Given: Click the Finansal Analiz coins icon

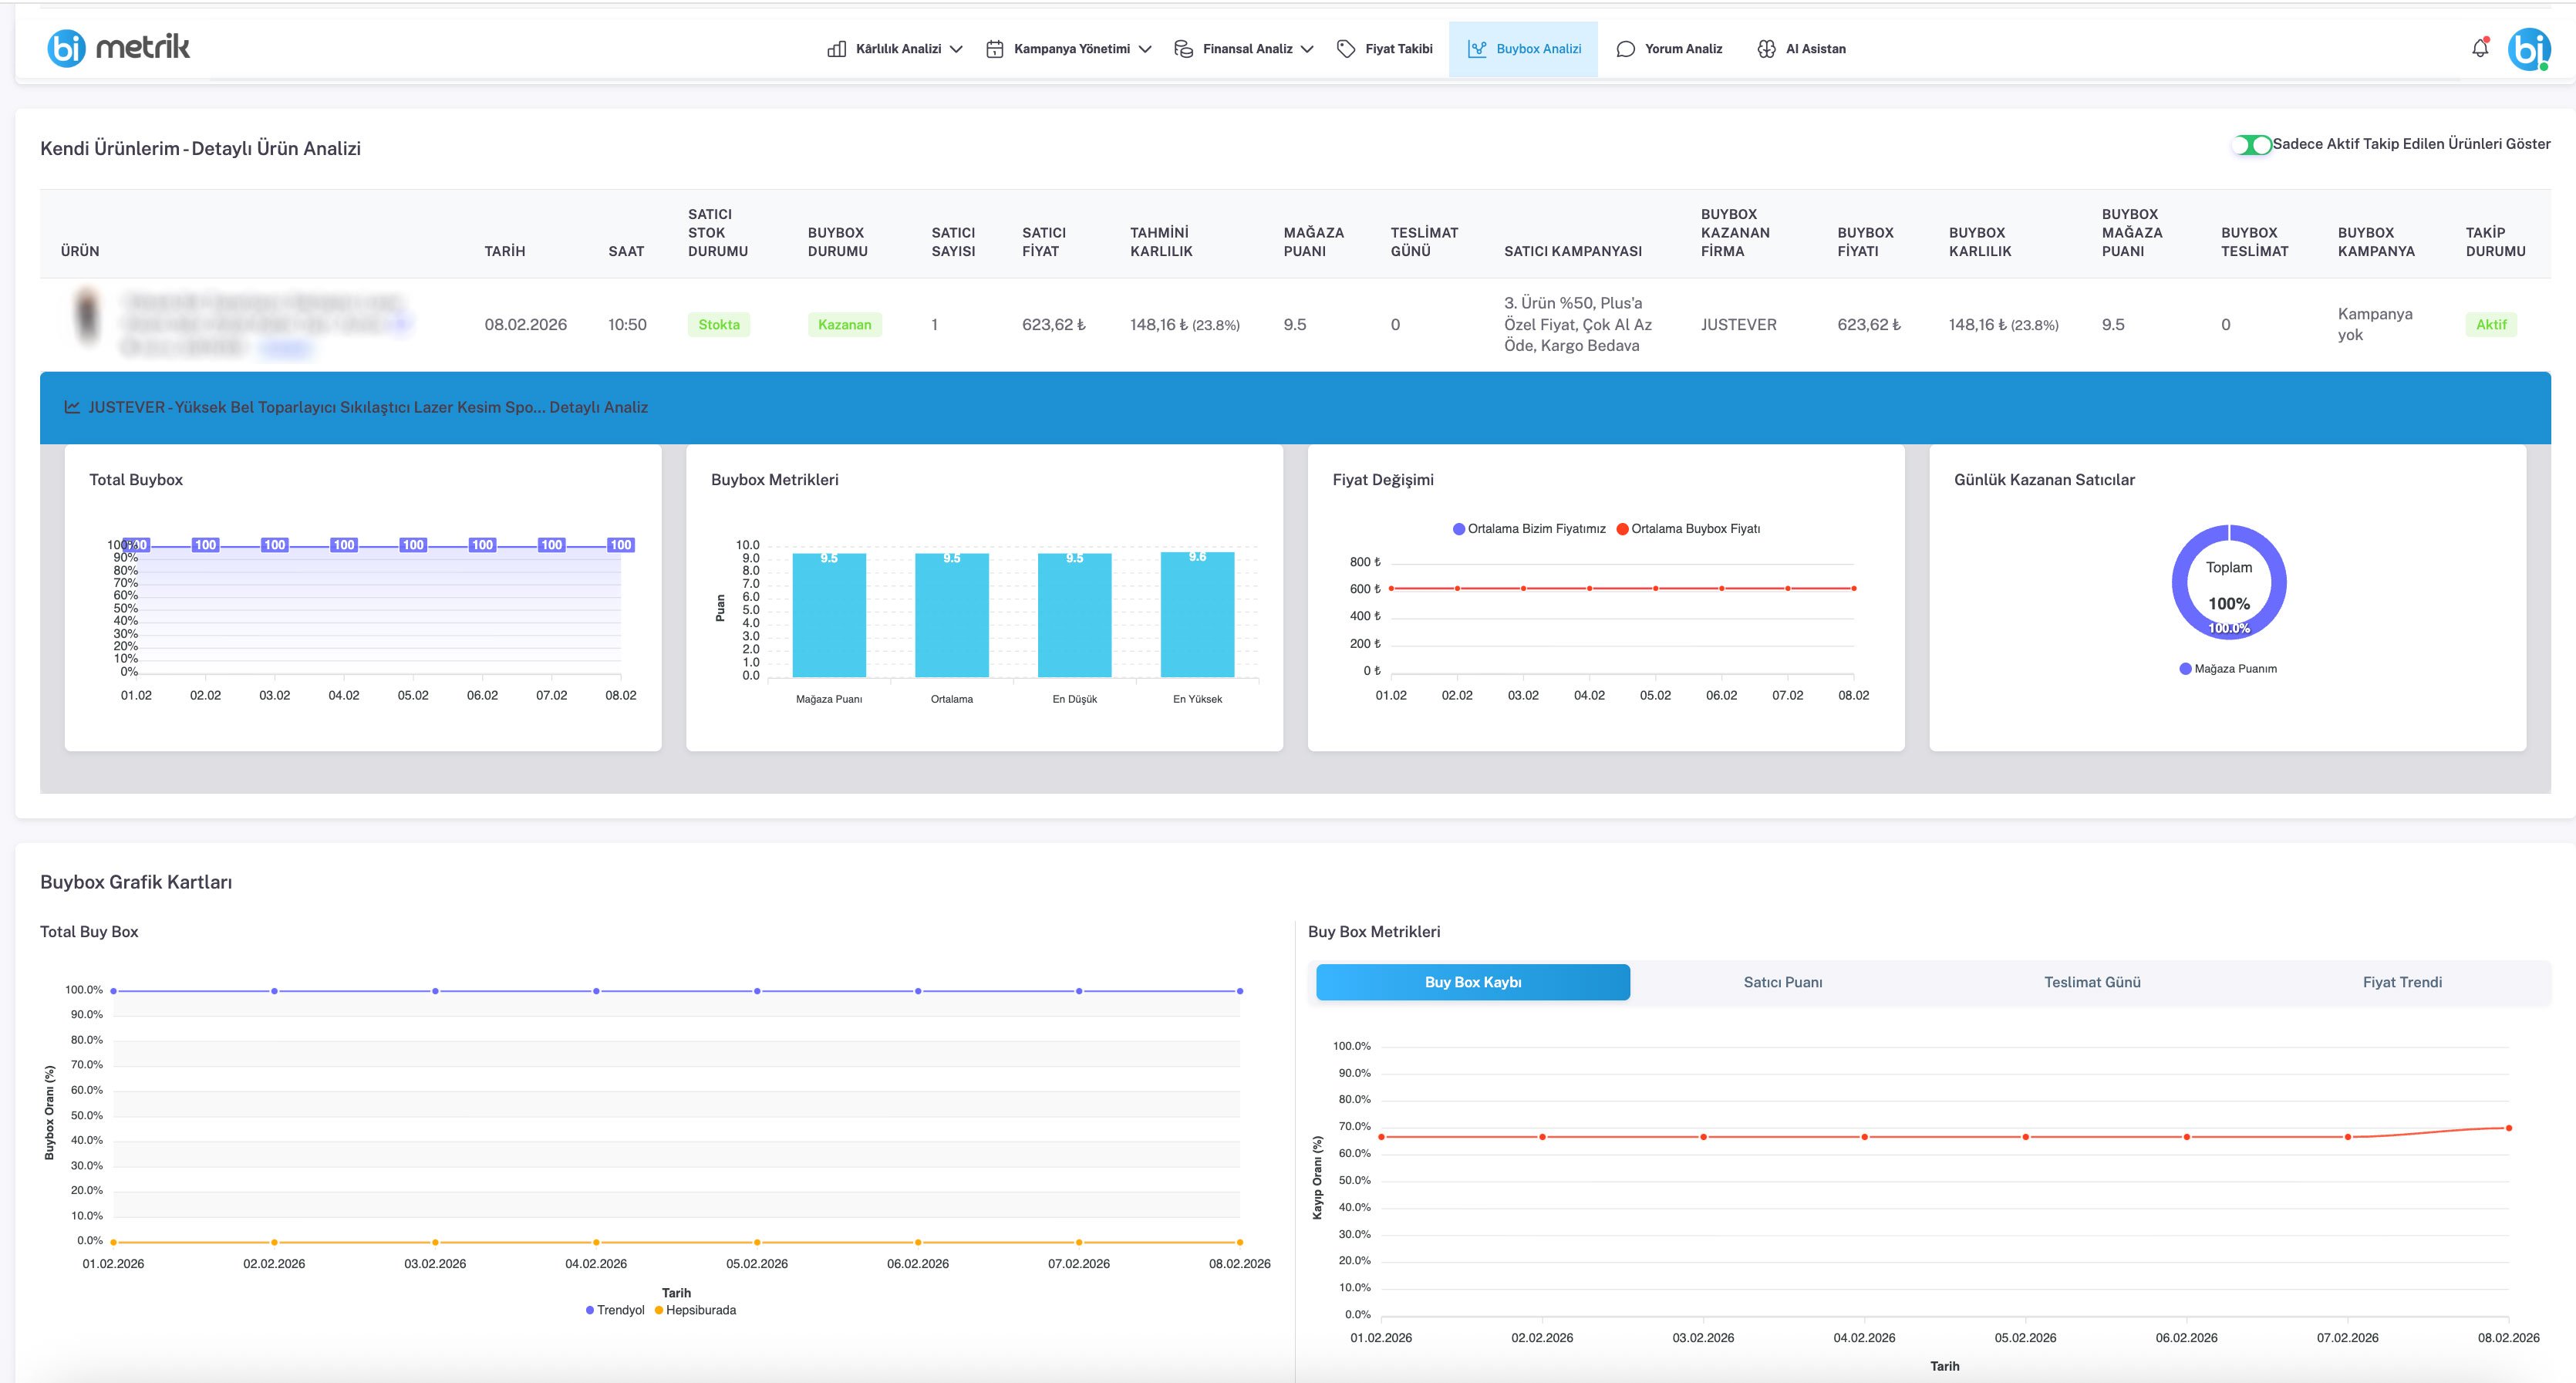Looking at the screenshot, I should (x=1183, y=49).
